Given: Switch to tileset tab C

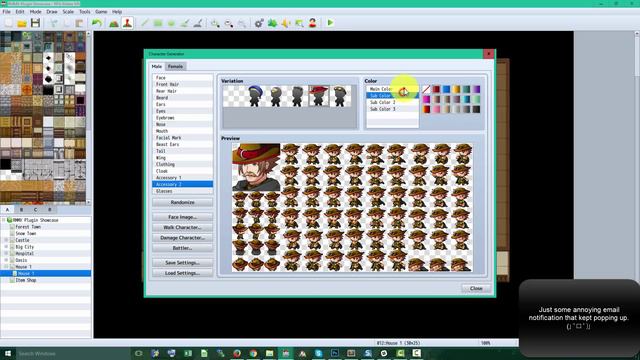Looking at the screenshot, I should coord(36,209).
